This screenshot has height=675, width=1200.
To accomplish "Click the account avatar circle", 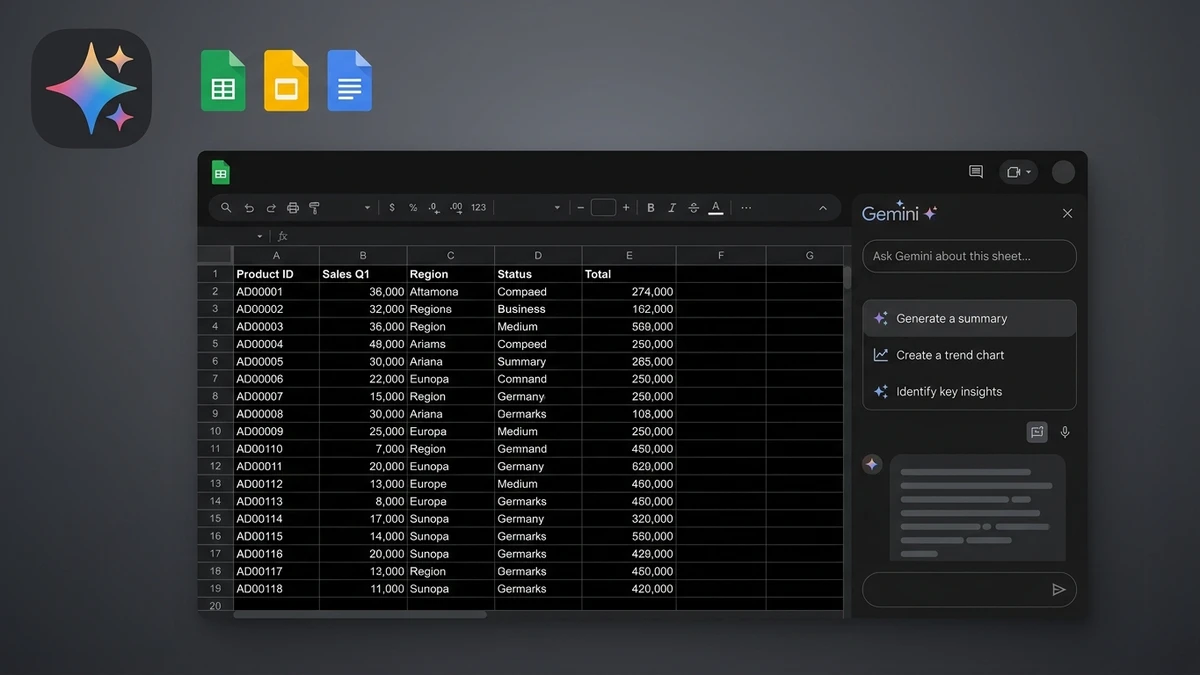I will [1063, 172].
